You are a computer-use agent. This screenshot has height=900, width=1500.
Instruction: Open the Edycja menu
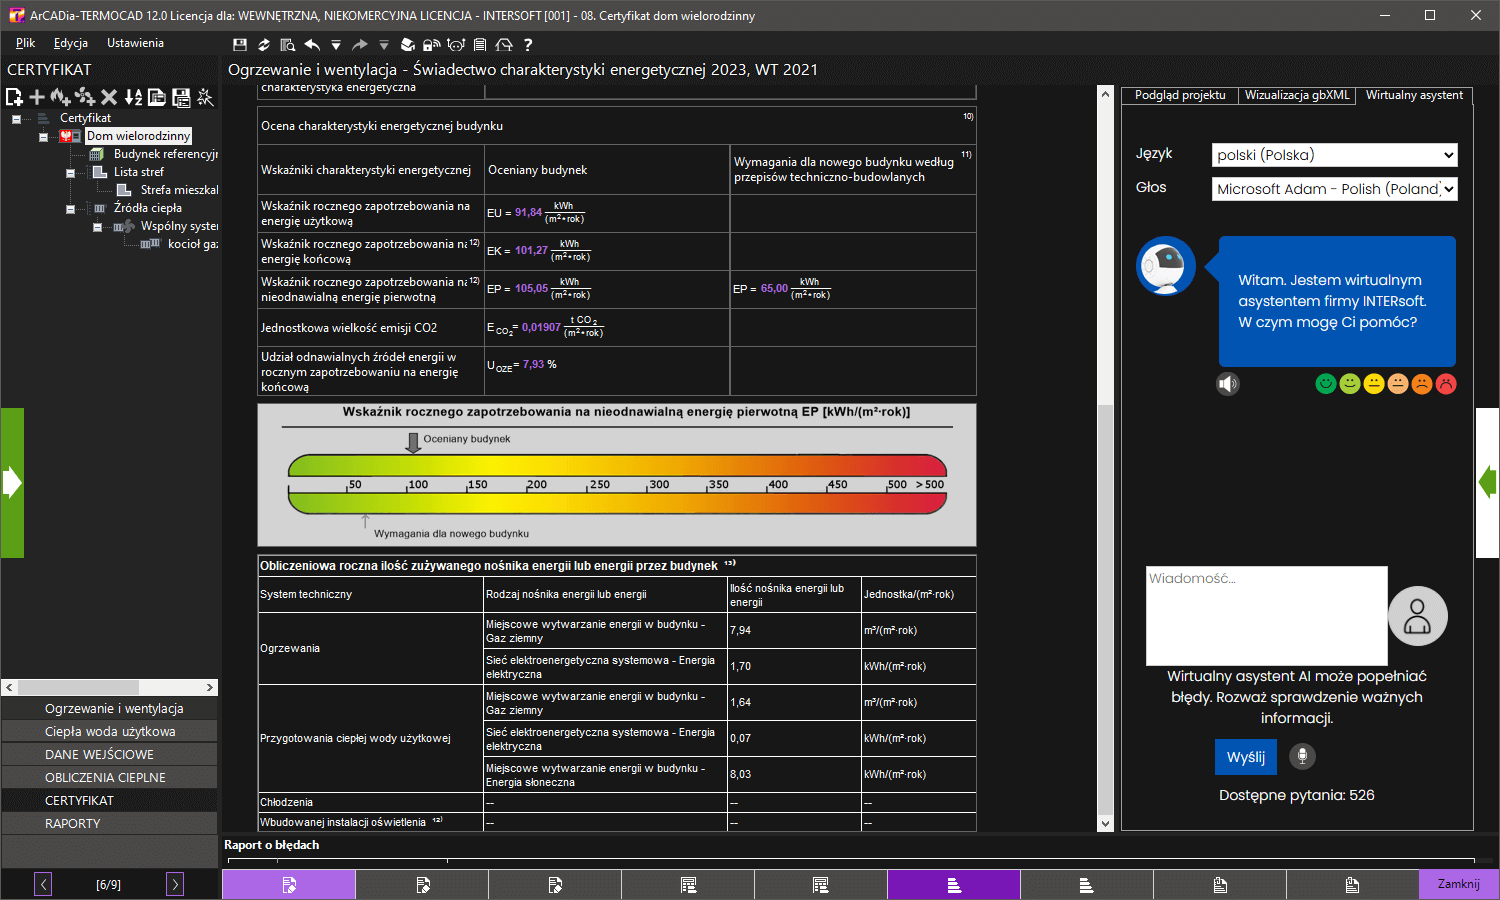click(x=71, y=43)
